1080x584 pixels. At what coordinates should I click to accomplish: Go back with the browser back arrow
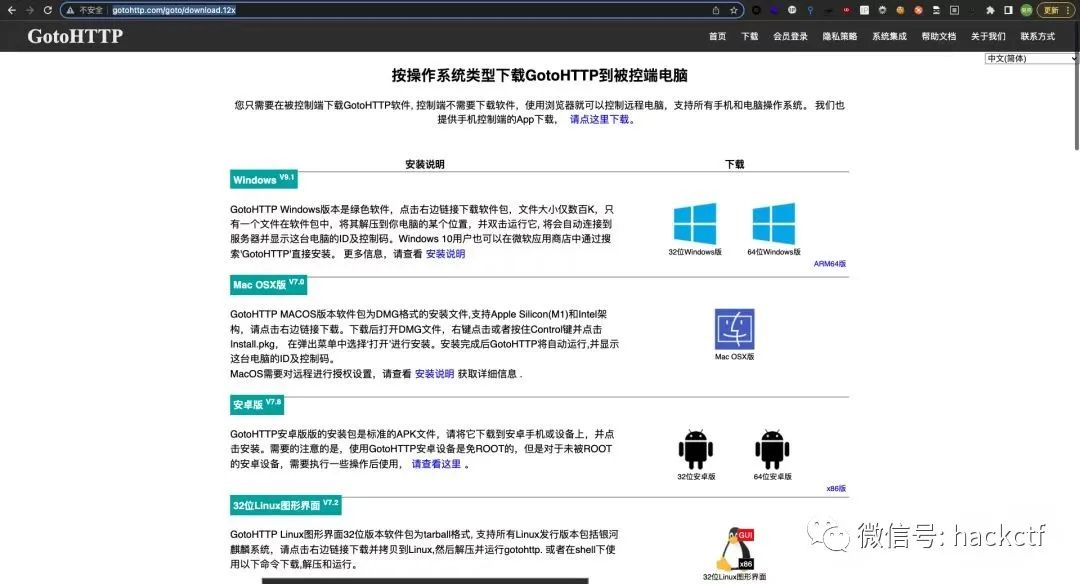point(12,10)
